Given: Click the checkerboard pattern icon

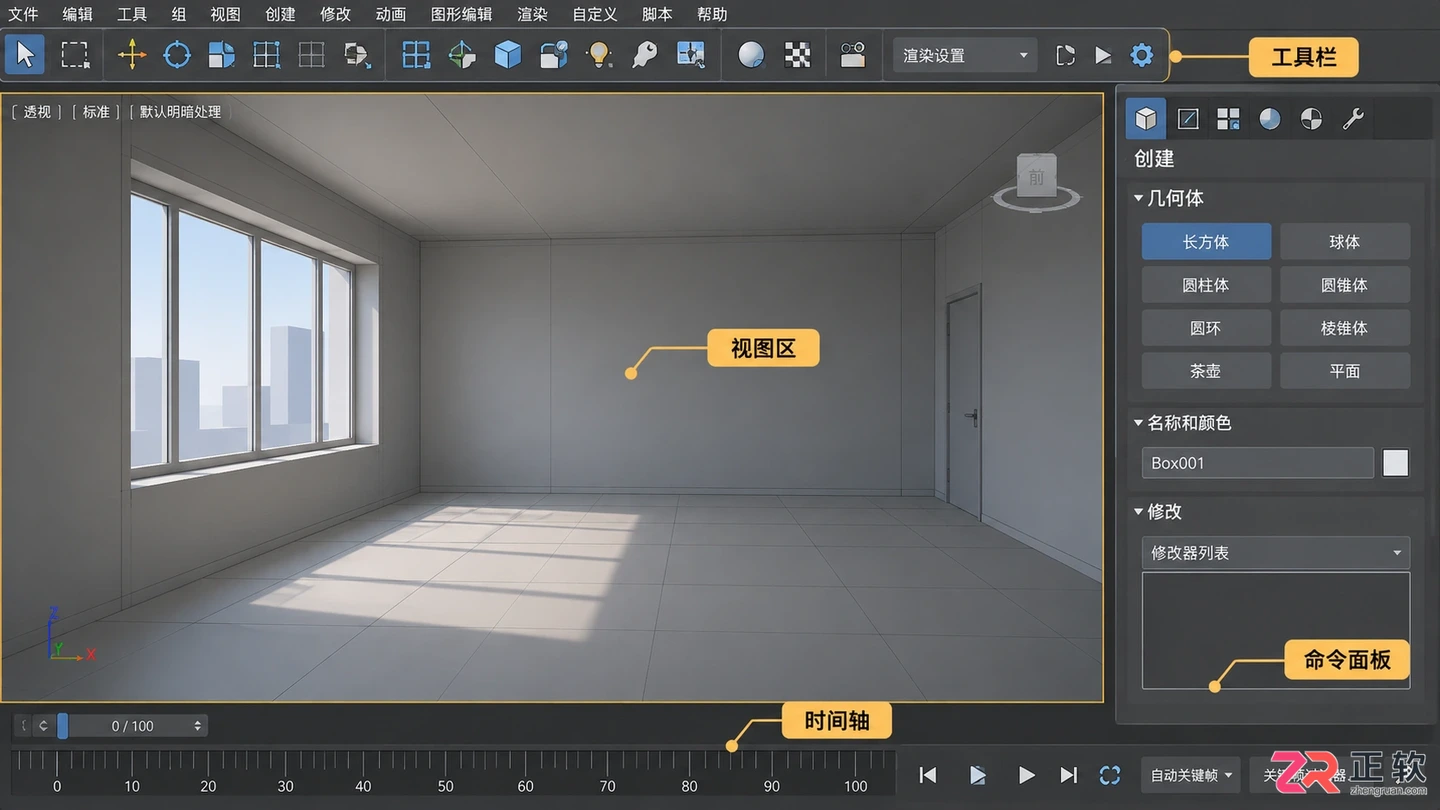Looking at the screenshot, I should tap(797, 55).
